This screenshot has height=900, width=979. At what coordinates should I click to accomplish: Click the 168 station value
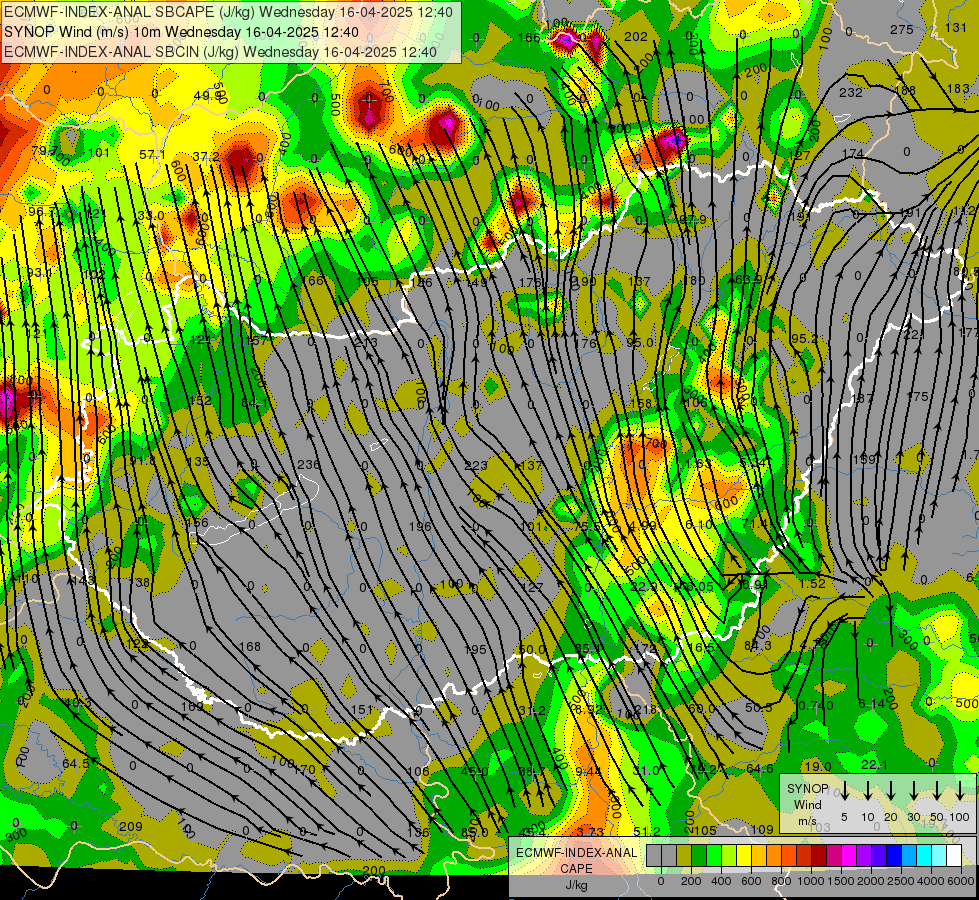250,646
